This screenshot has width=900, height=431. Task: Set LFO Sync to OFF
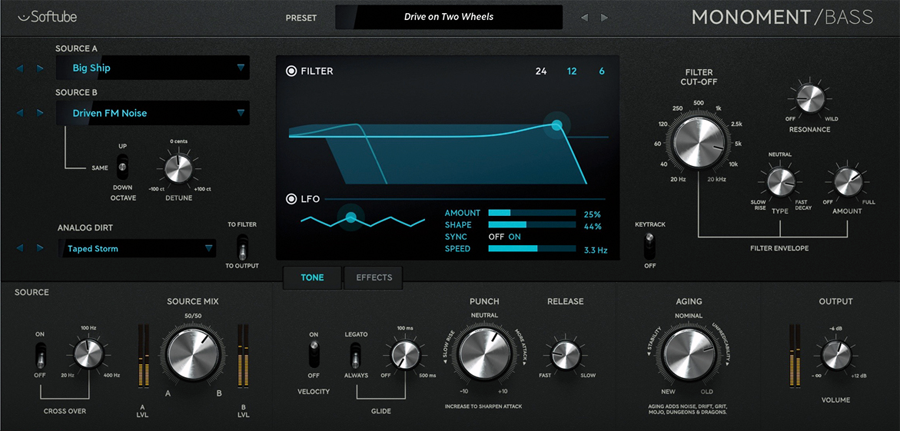click(x=495, y=237)
